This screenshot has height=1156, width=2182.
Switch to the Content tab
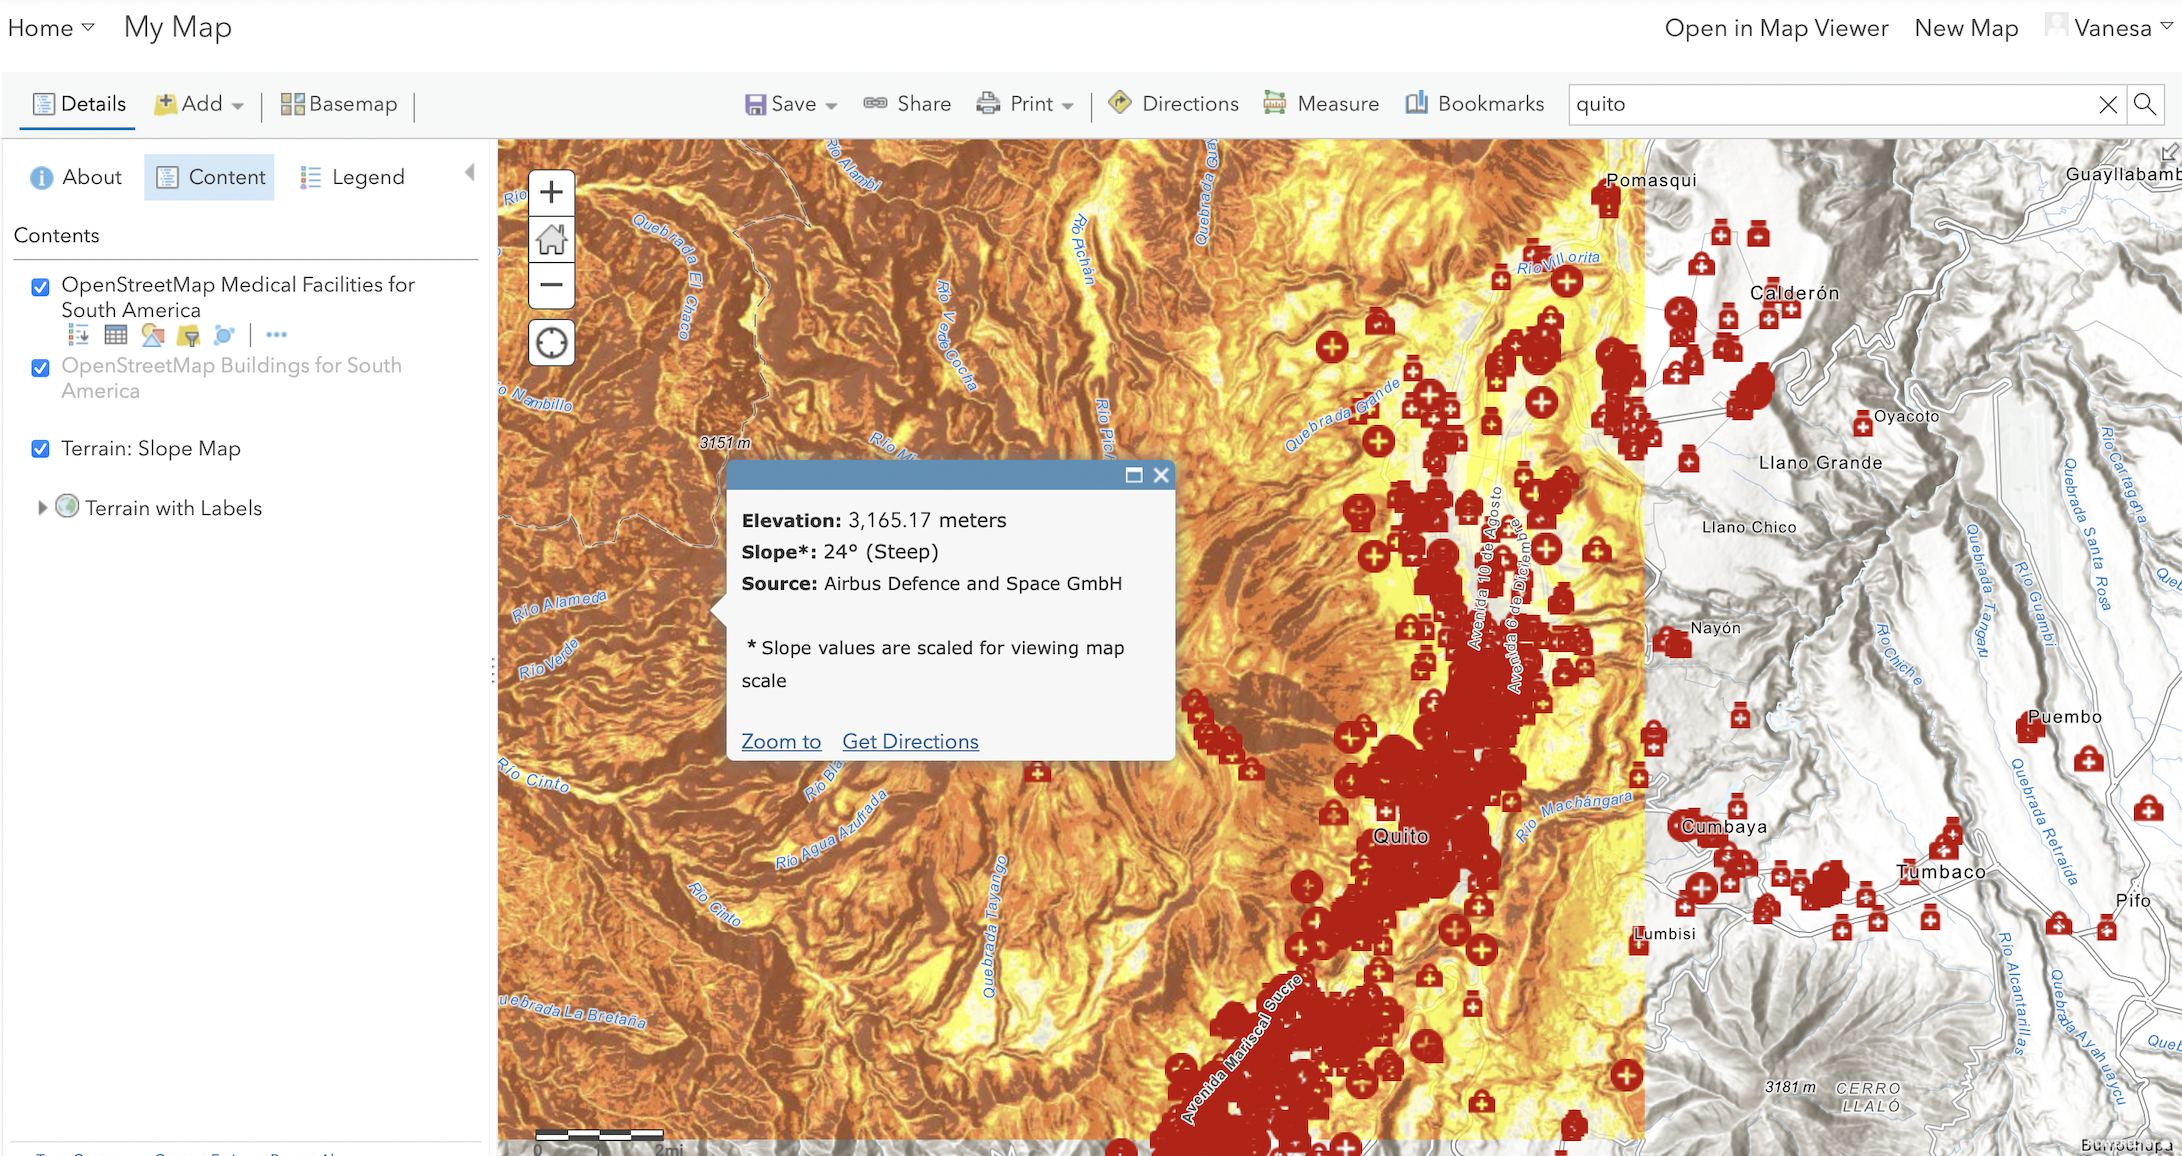coord(209,177)
